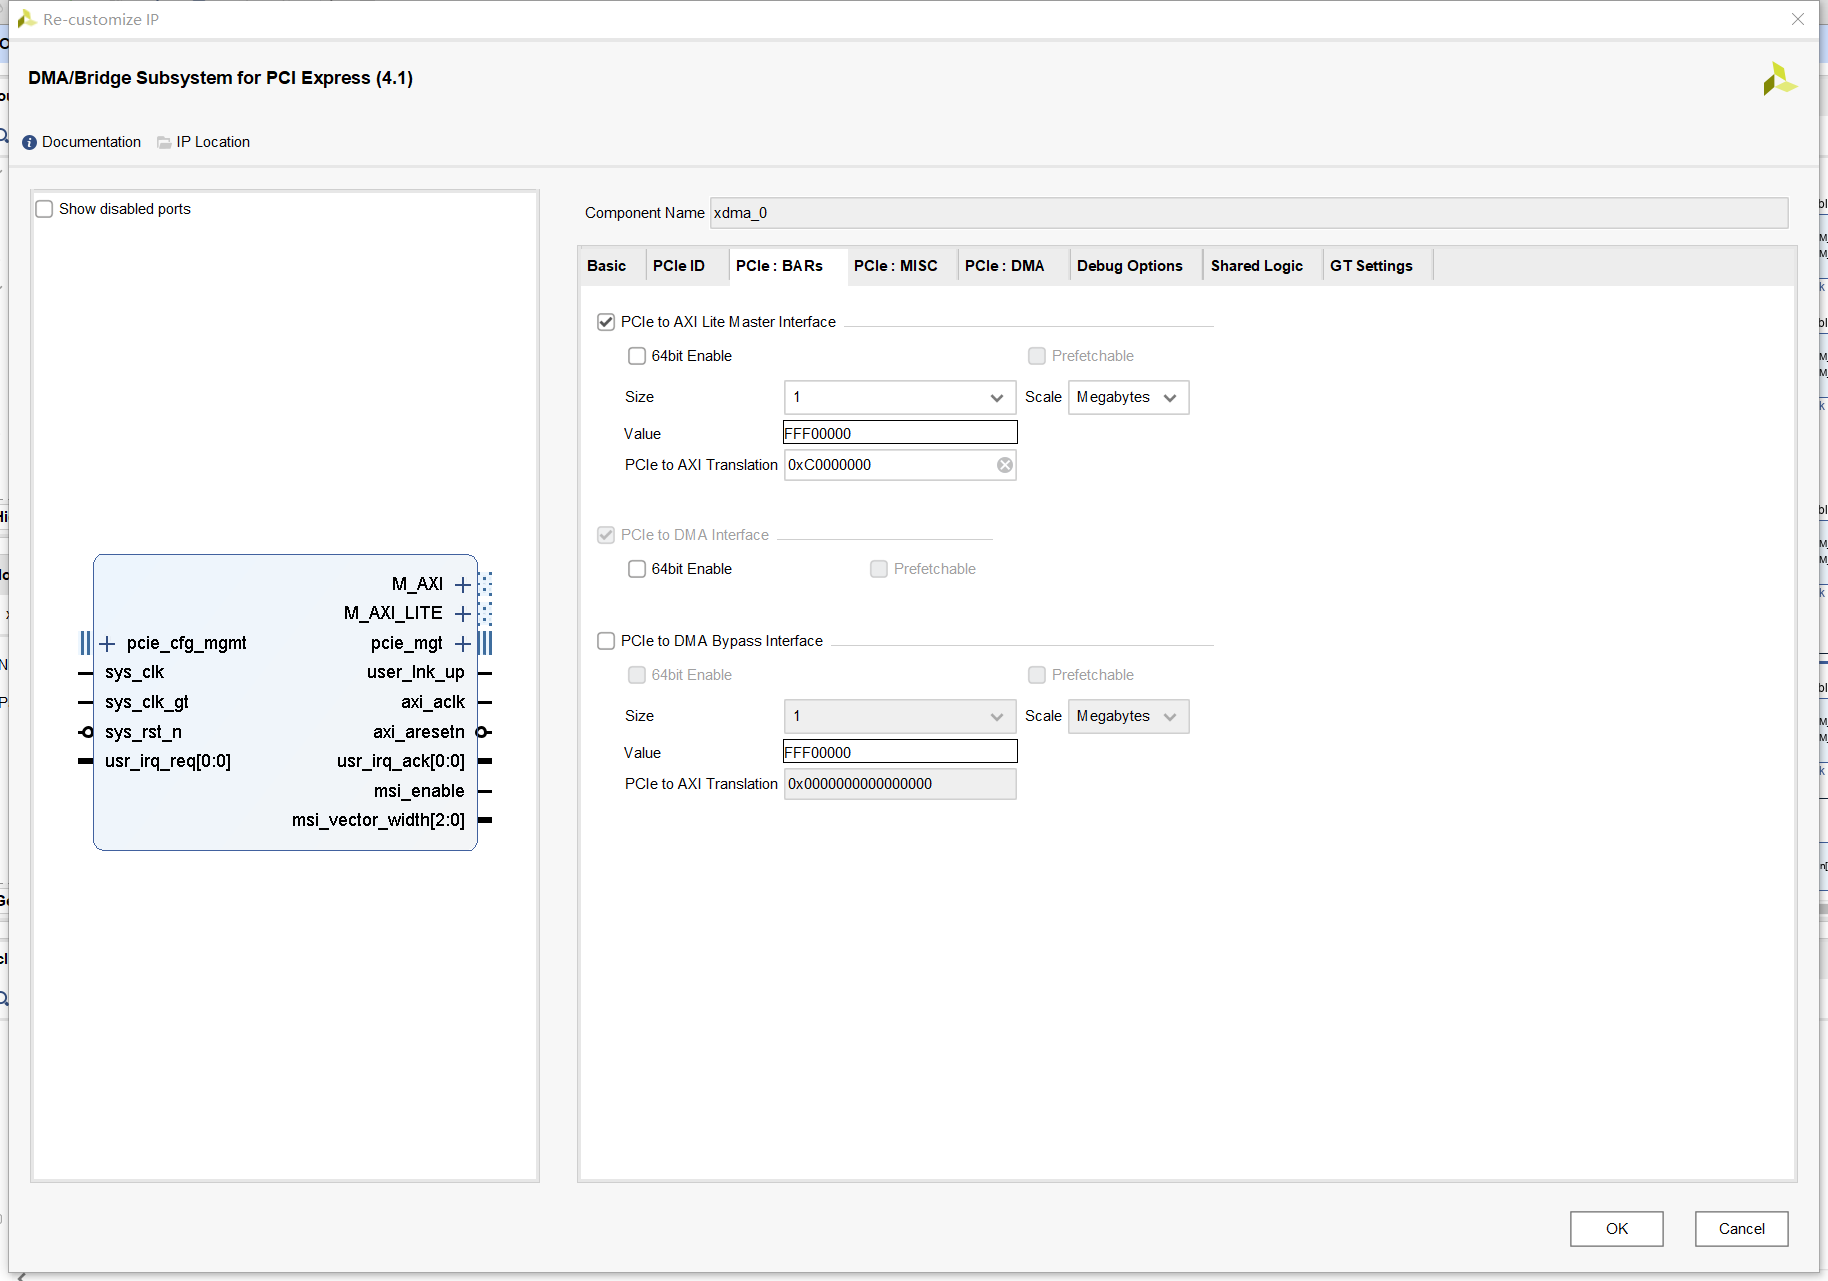
Task: Clear the PCIe to AXI Translation field
Action: (x=1004, y=465)
